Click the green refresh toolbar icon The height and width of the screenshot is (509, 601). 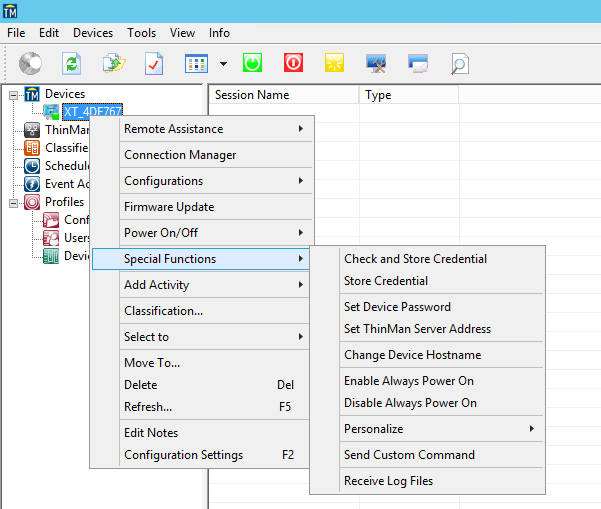[71, 63]
